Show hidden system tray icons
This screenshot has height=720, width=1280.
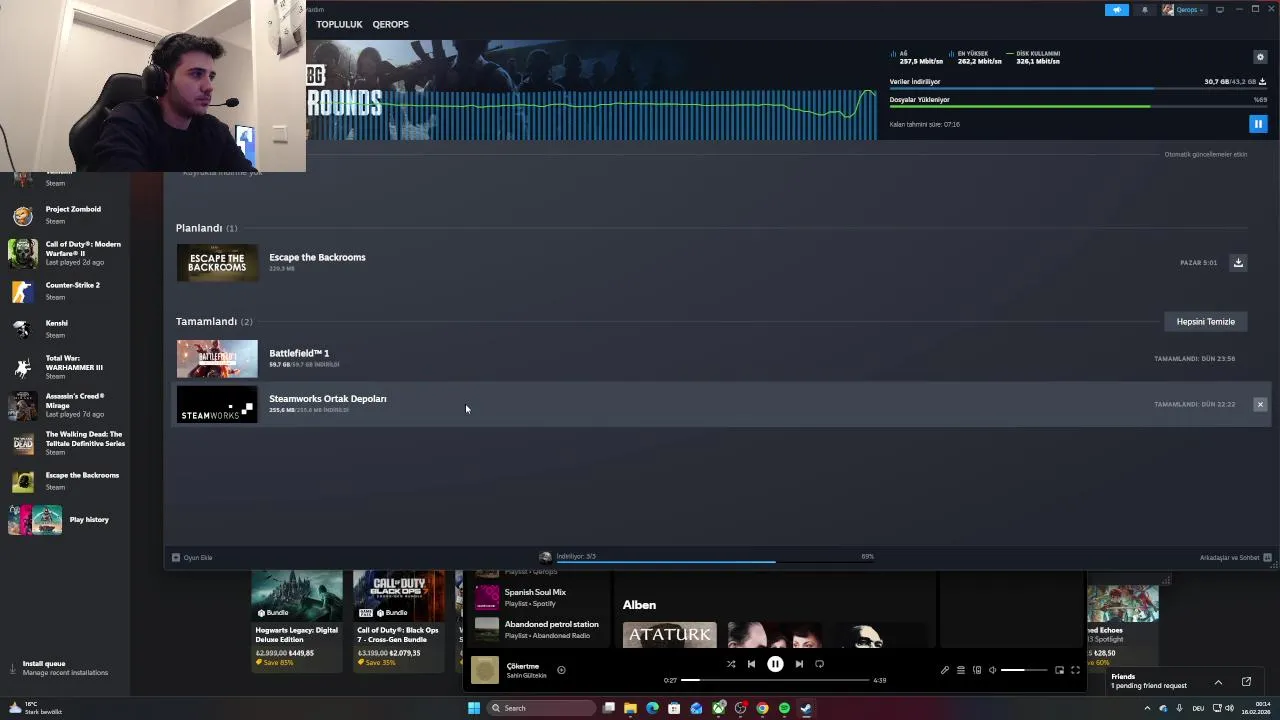click(x=1147, y=708)
